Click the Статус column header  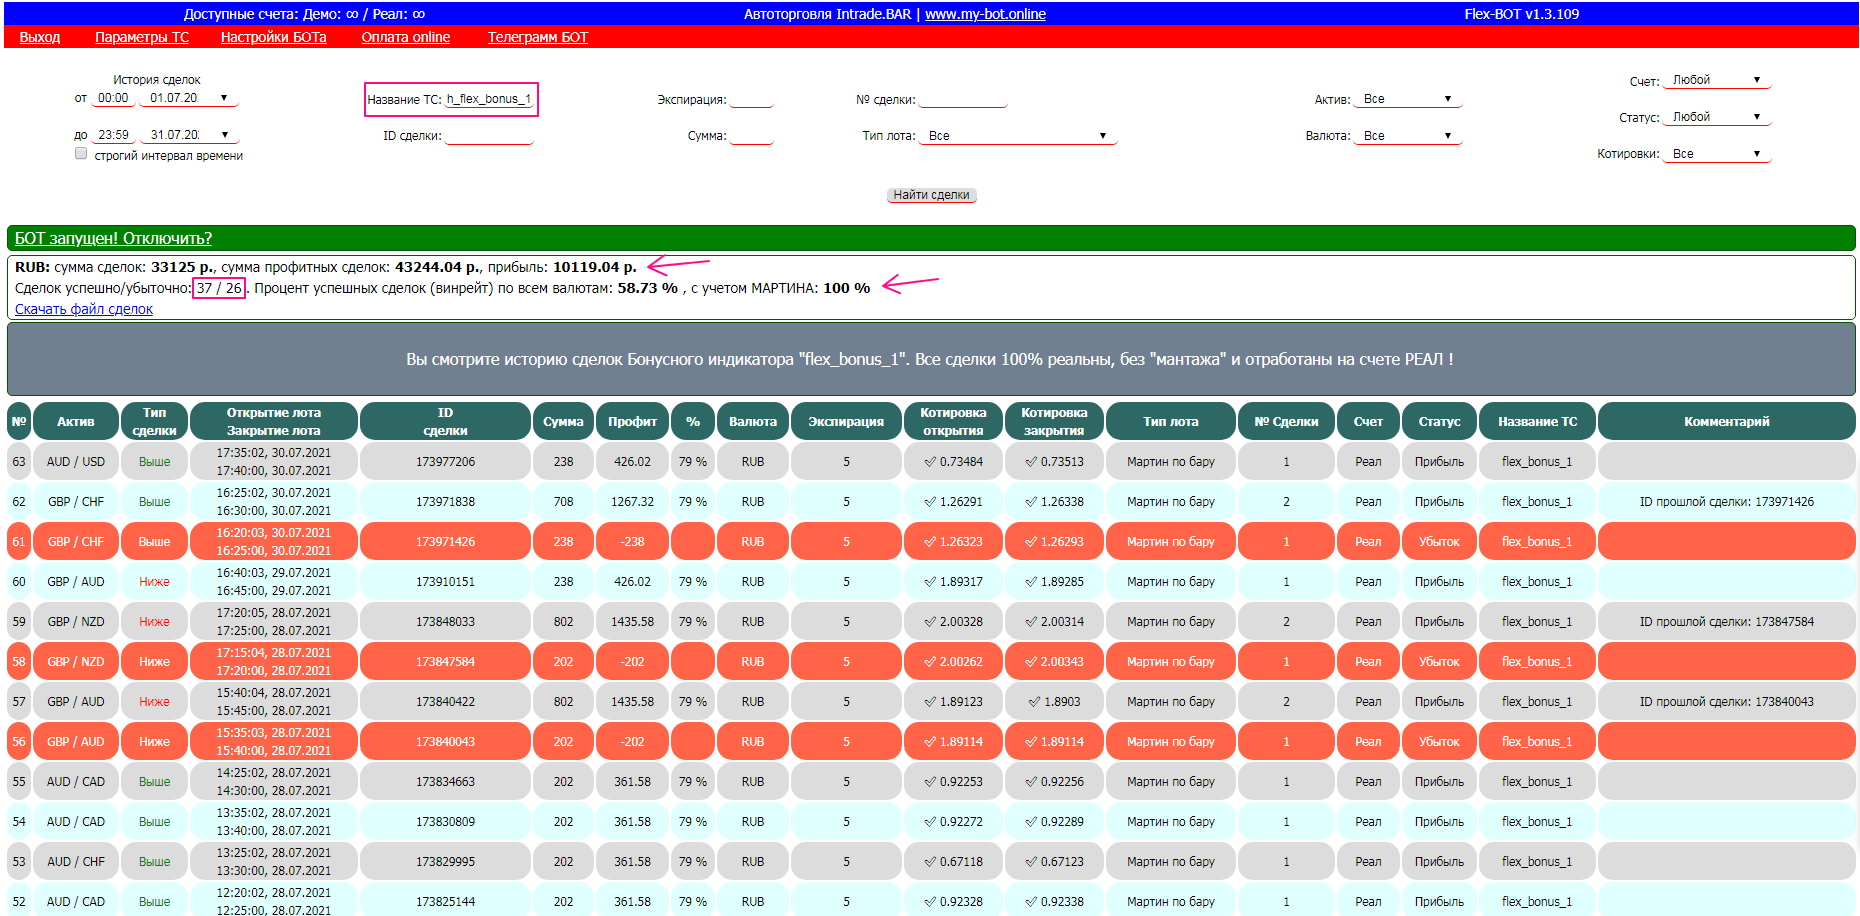(1439, 421)
